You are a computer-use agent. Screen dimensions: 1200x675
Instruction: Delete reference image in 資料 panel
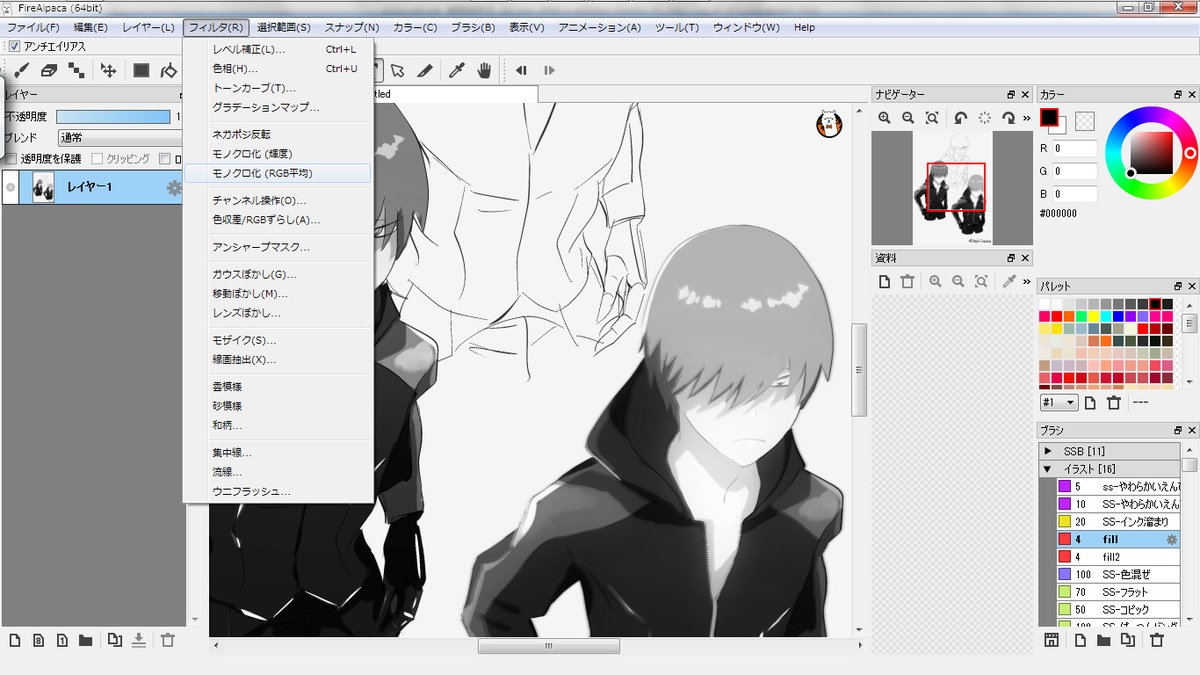pyautogui.click(x=907, y=282)
